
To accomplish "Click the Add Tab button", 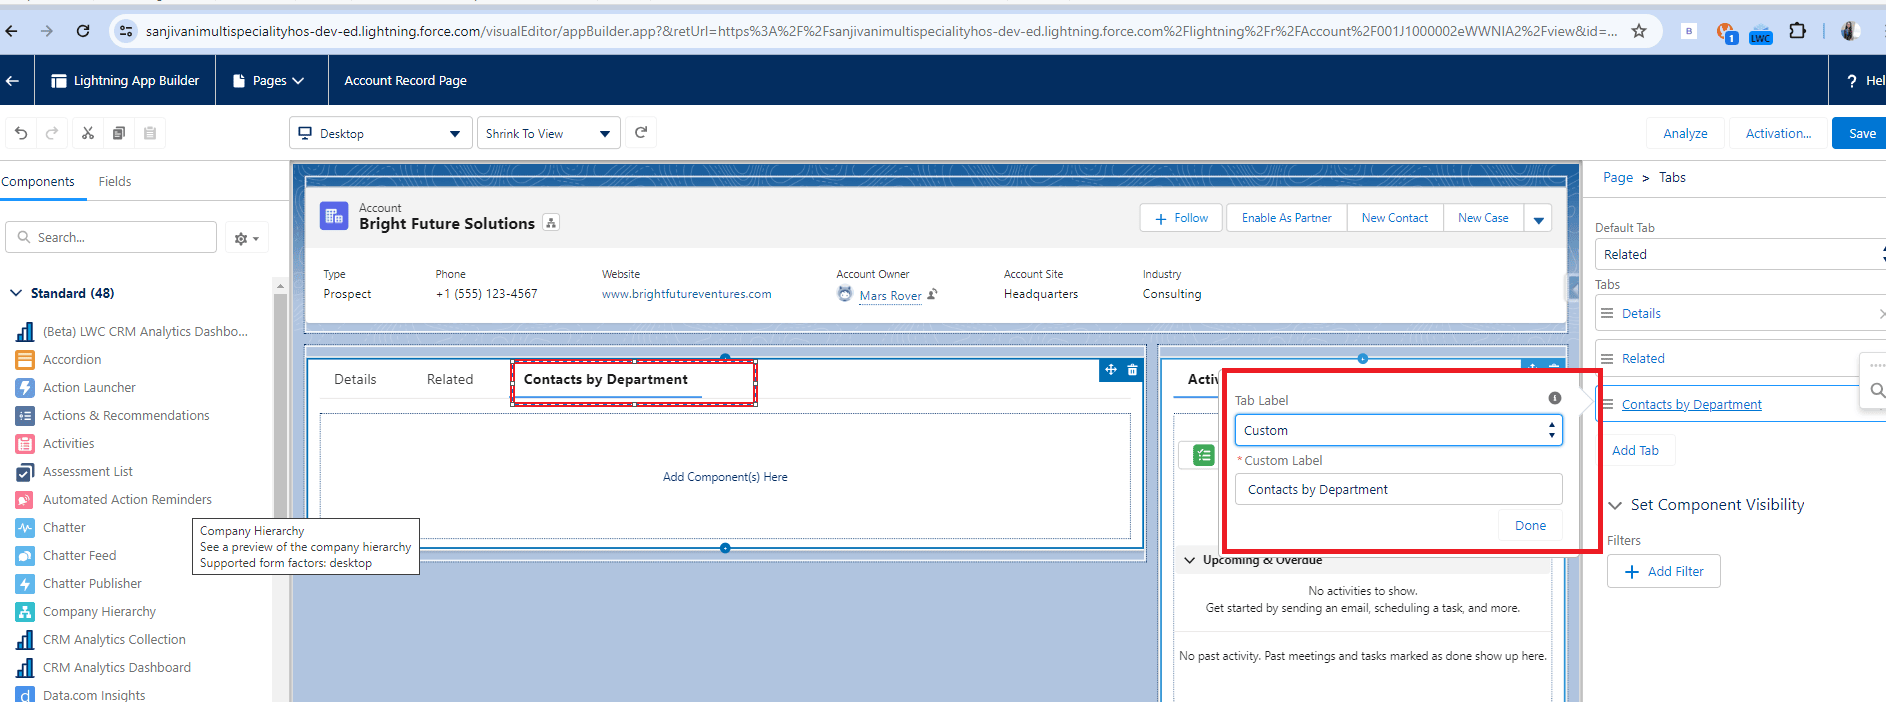I will point(1635,450).
